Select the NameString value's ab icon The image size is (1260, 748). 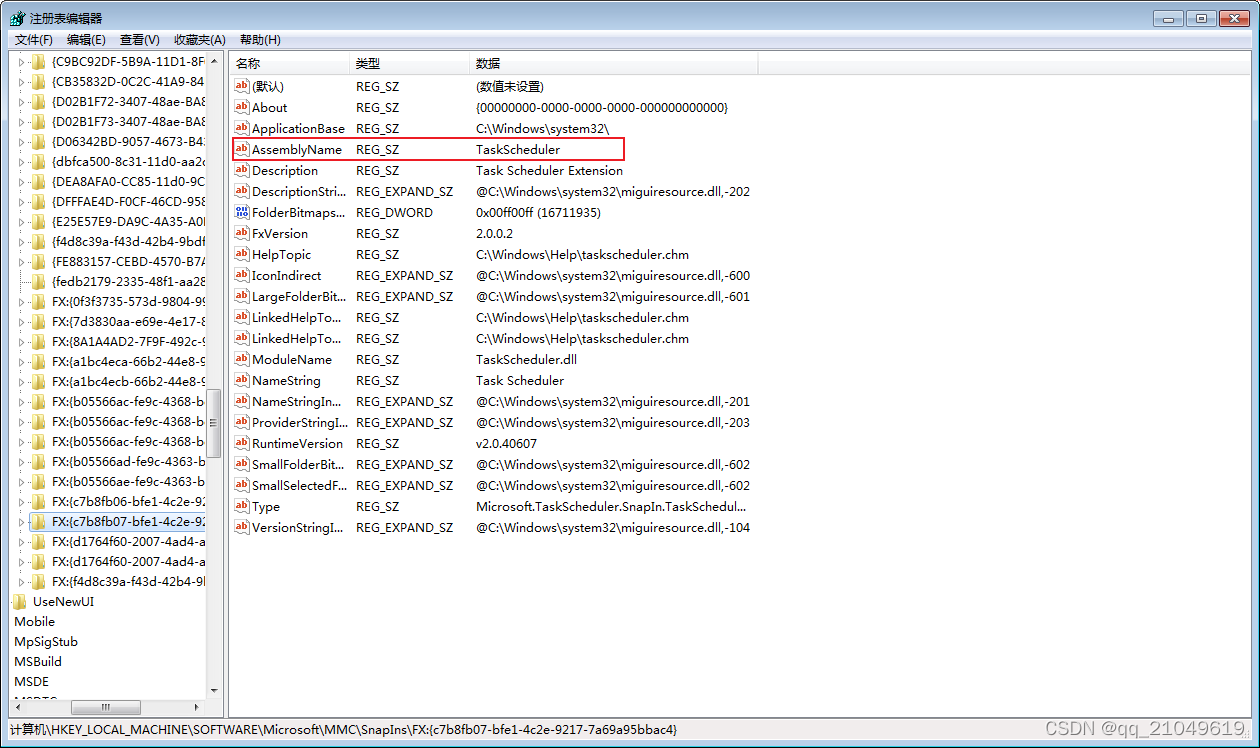[241, 380]
